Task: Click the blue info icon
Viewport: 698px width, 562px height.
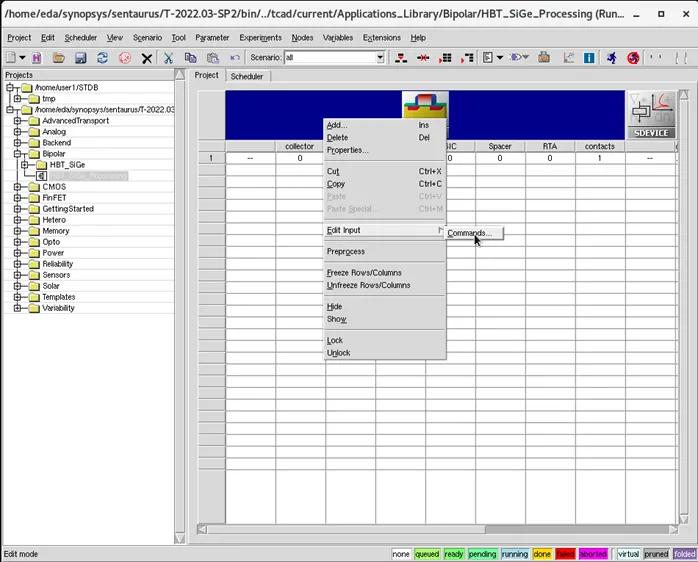Action: pyautogui.click(x=589, y=58)
